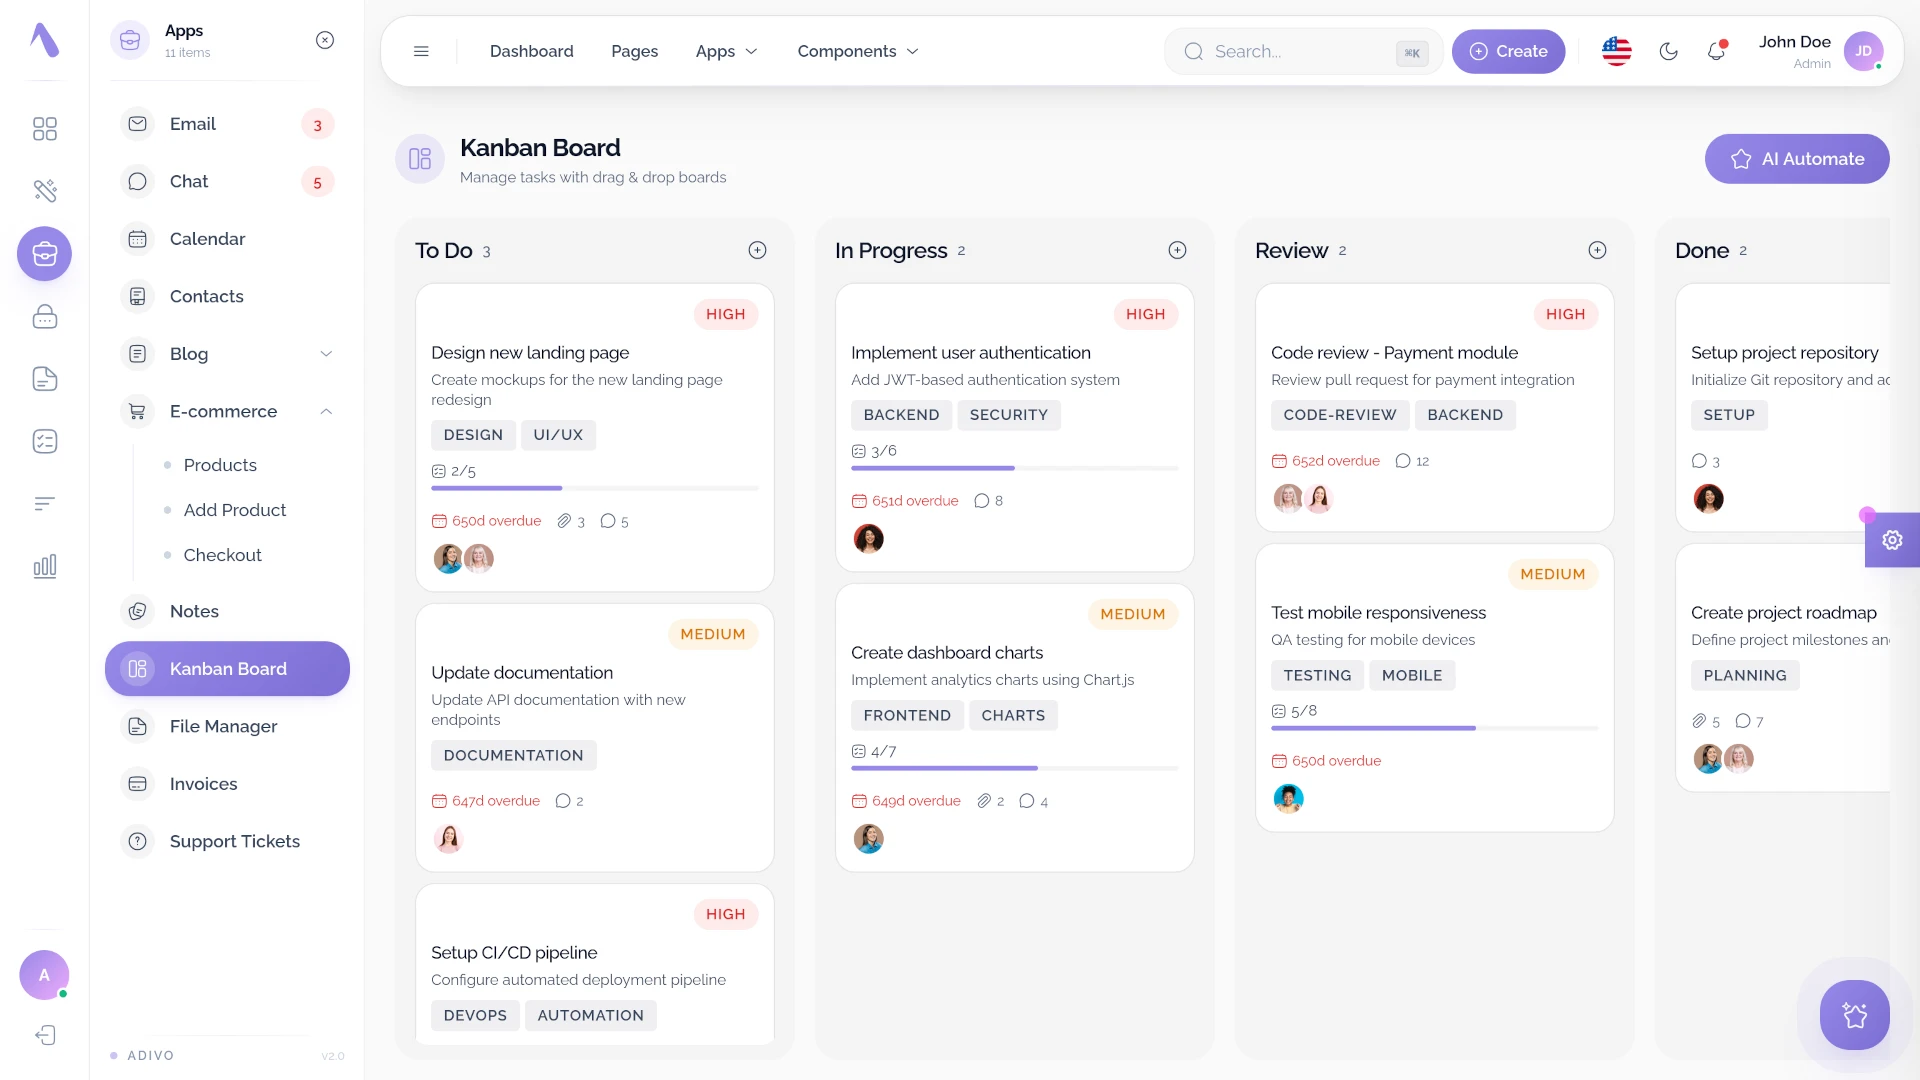Viewport: 1920px width, 1080px height.
Task: Open John Doe profile menu
Action: 1820,51
